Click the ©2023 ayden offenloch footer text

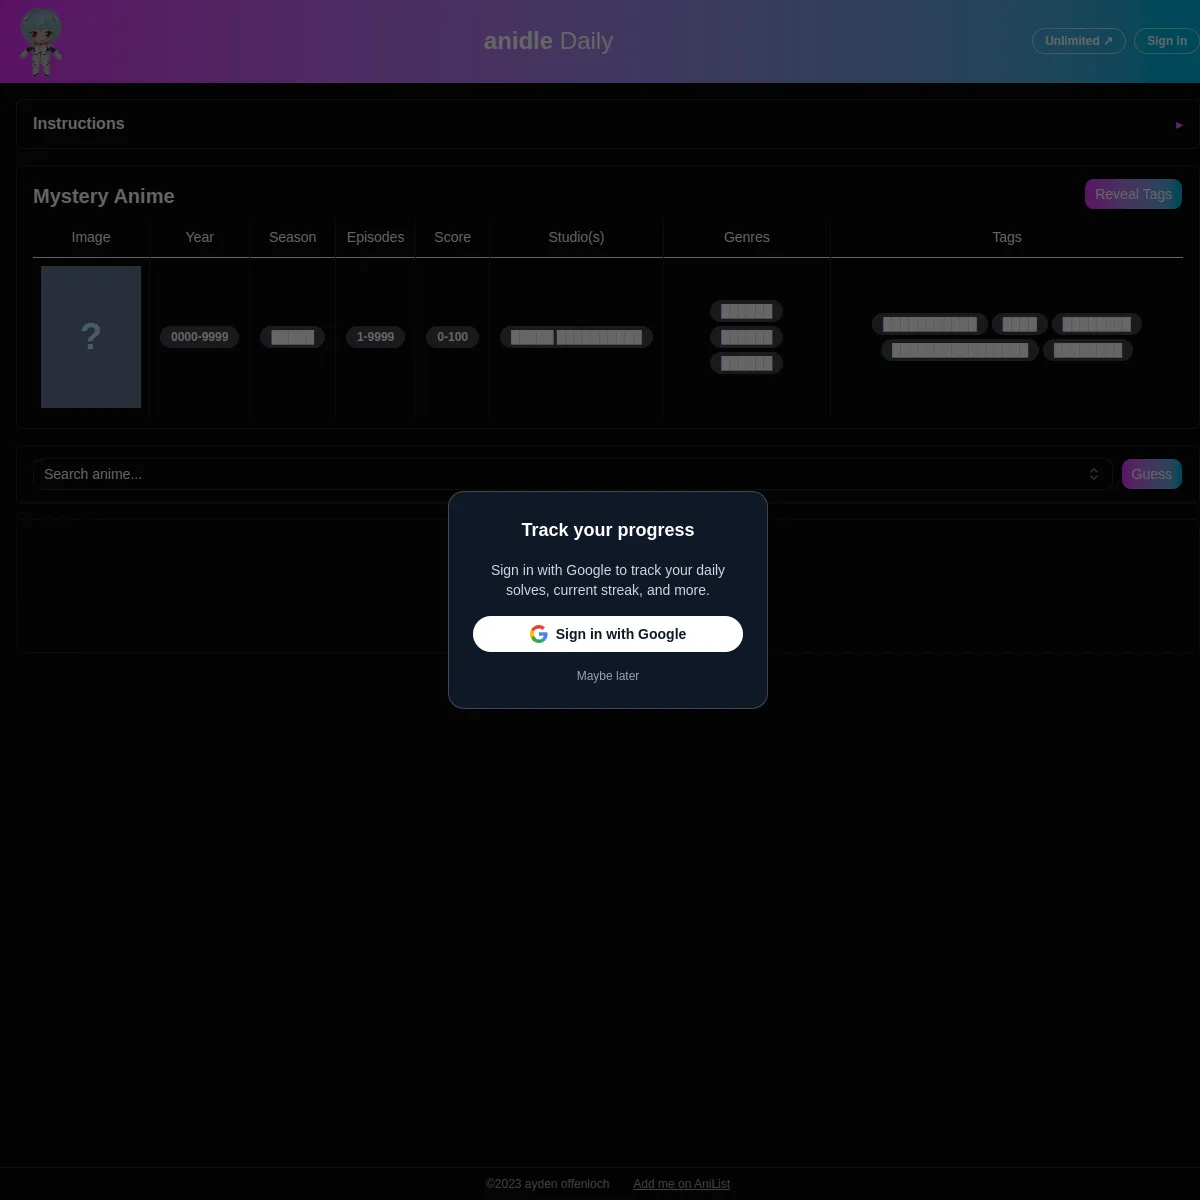[x=547, y=1184]
